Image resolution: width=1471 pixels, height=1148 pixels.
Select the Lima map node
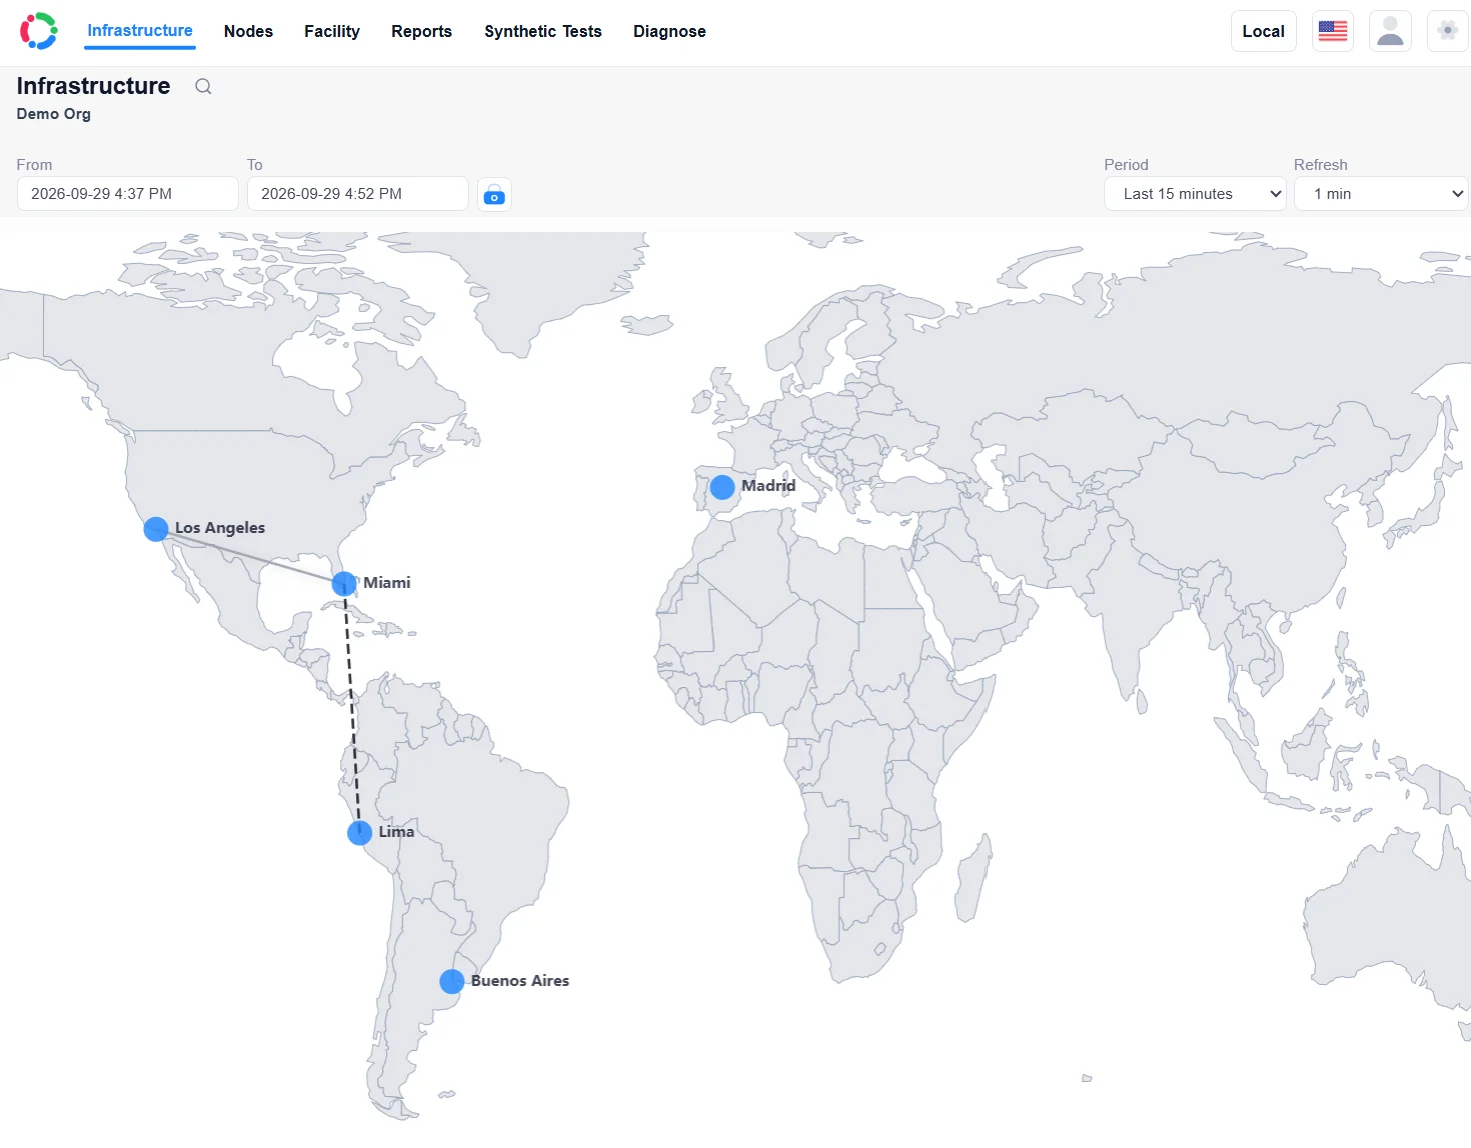coord(360,833)
